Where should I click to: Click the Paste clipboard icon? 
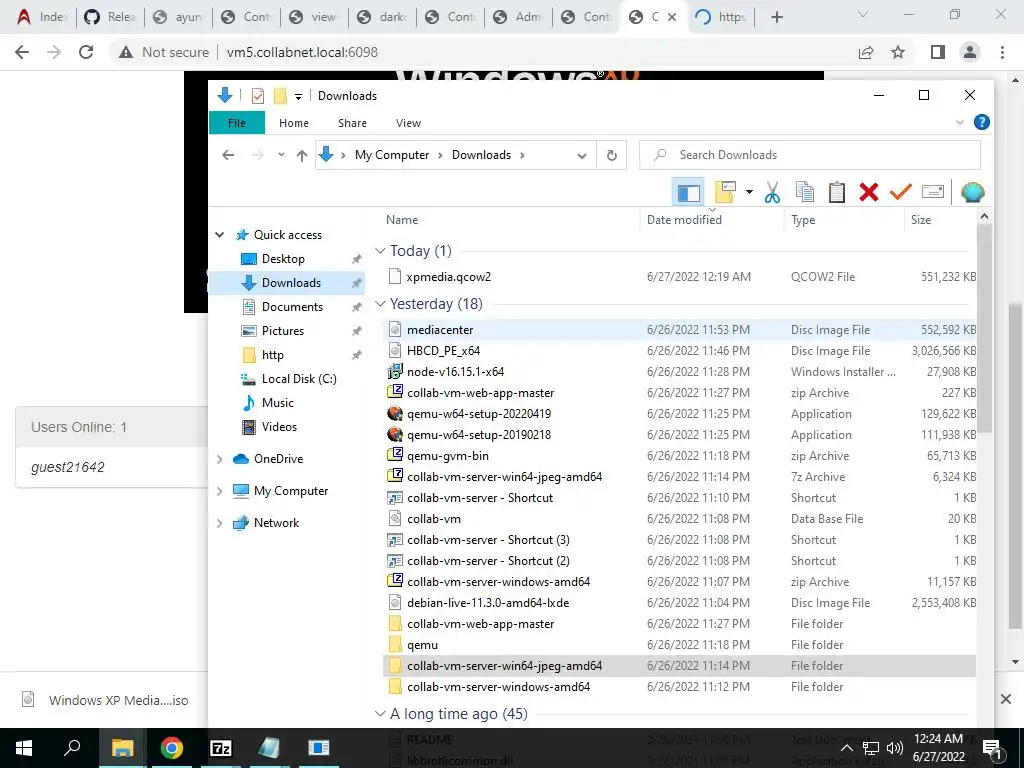(837, 193)
